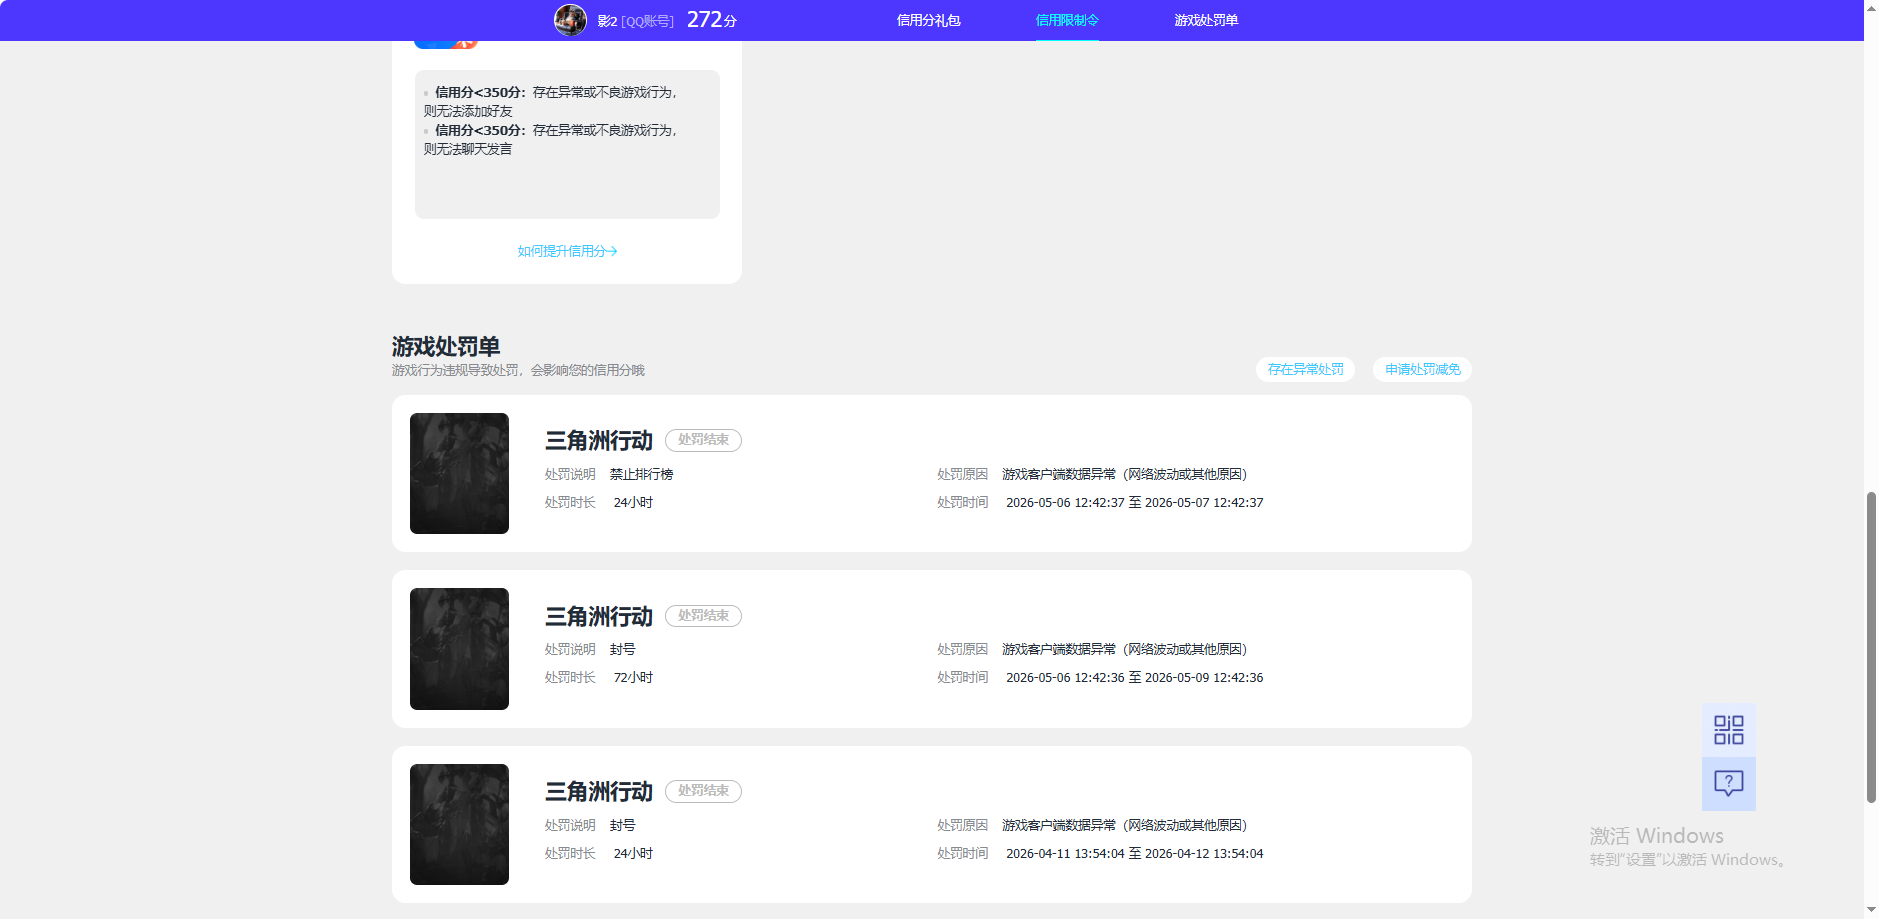Open thumbnail of 2026-04-11 penalty card
Image resolution: width=1879 pixels, height=919 pixels.
[x=459, y=824]
